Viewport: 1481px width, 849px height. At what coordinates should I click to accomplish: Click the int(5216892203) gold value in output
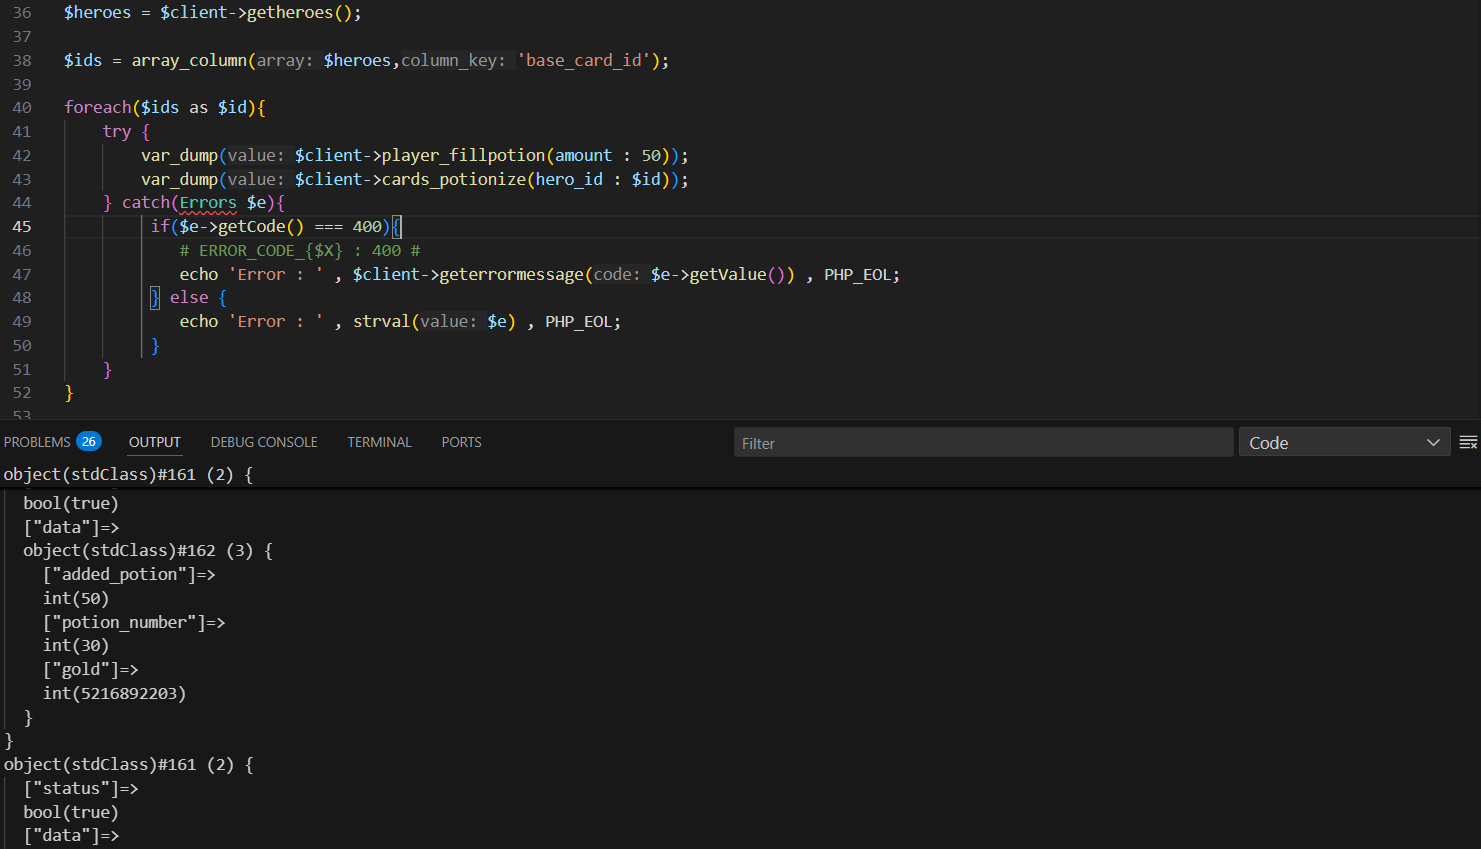click(x=114, y=693)
